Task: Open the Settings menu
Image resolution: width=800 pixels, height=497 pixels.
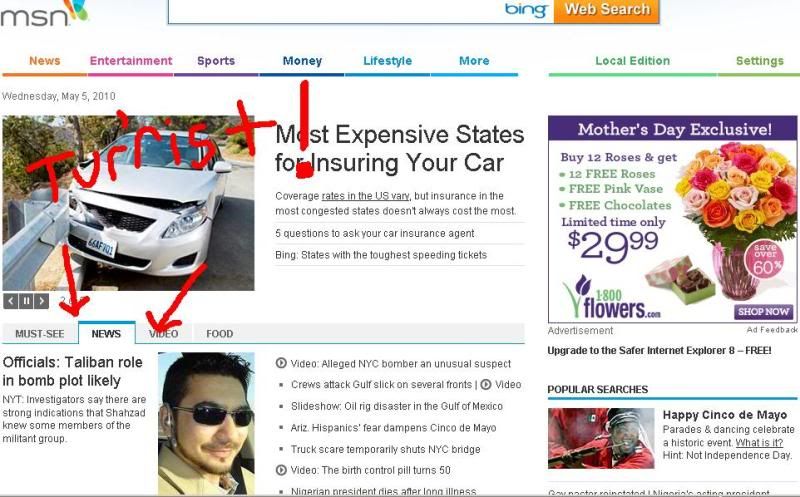Action: click(x=759, y=61)
